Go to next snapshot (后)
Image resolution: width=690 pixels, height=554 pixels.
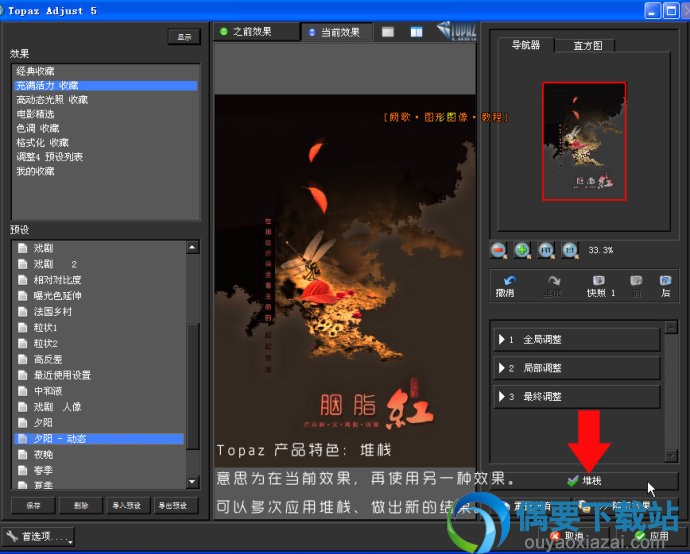[665, 286]
